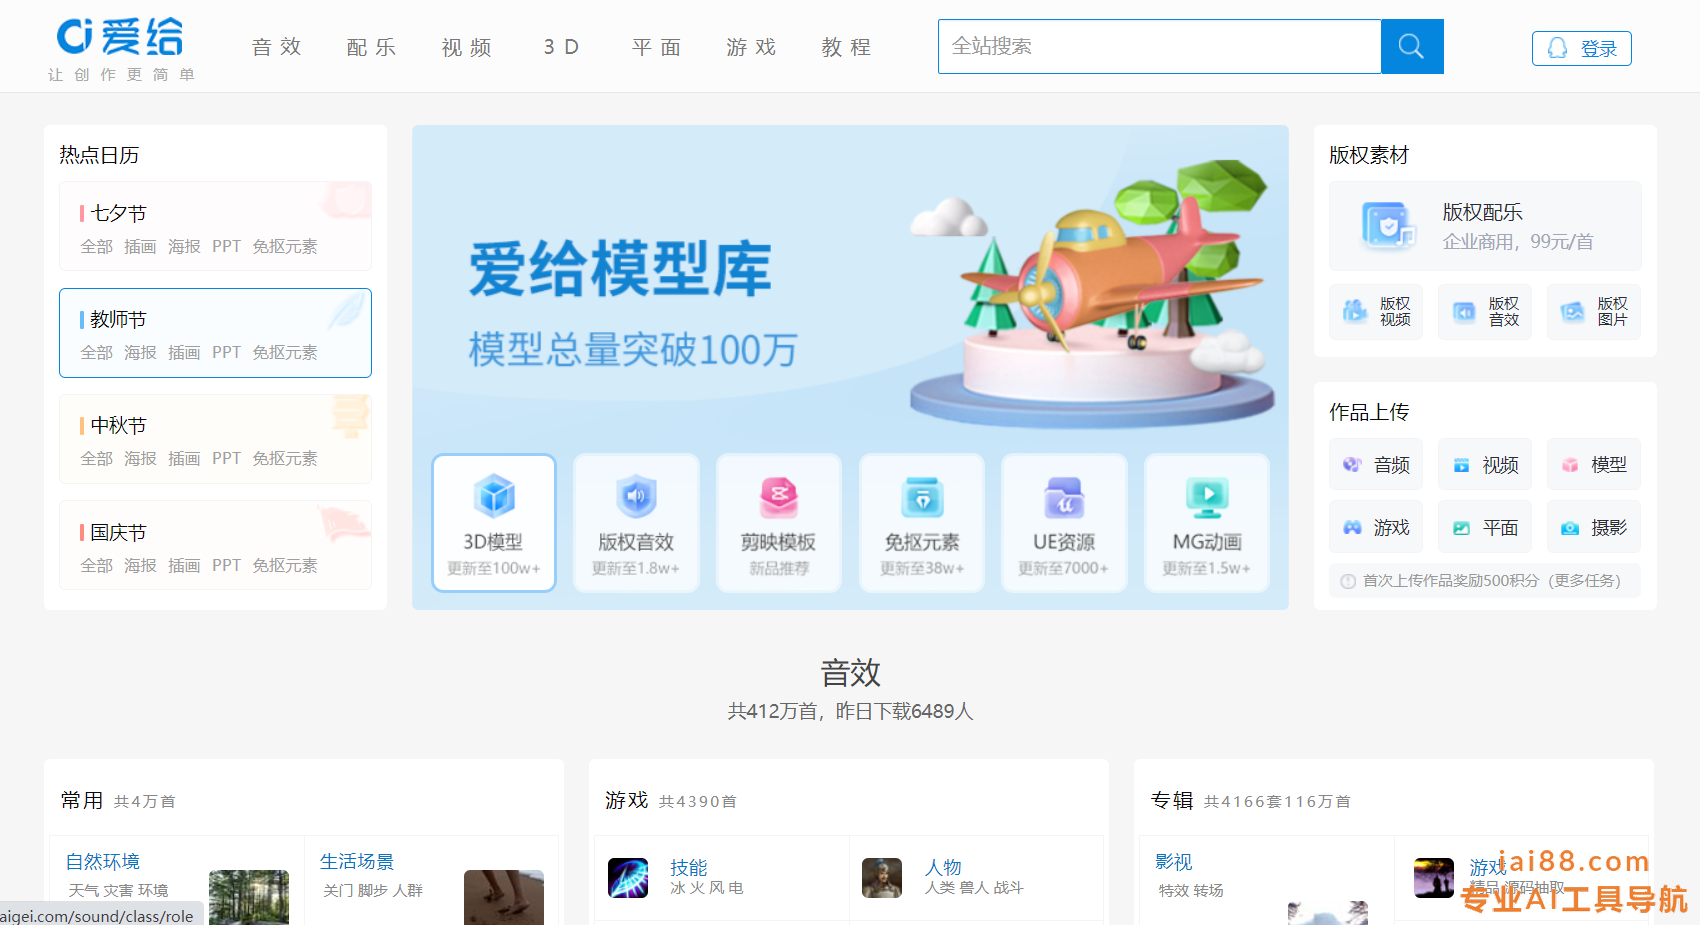Open the 教师节 calendar heading
This screenshot has width=1700, height=925.
point(118,319)
